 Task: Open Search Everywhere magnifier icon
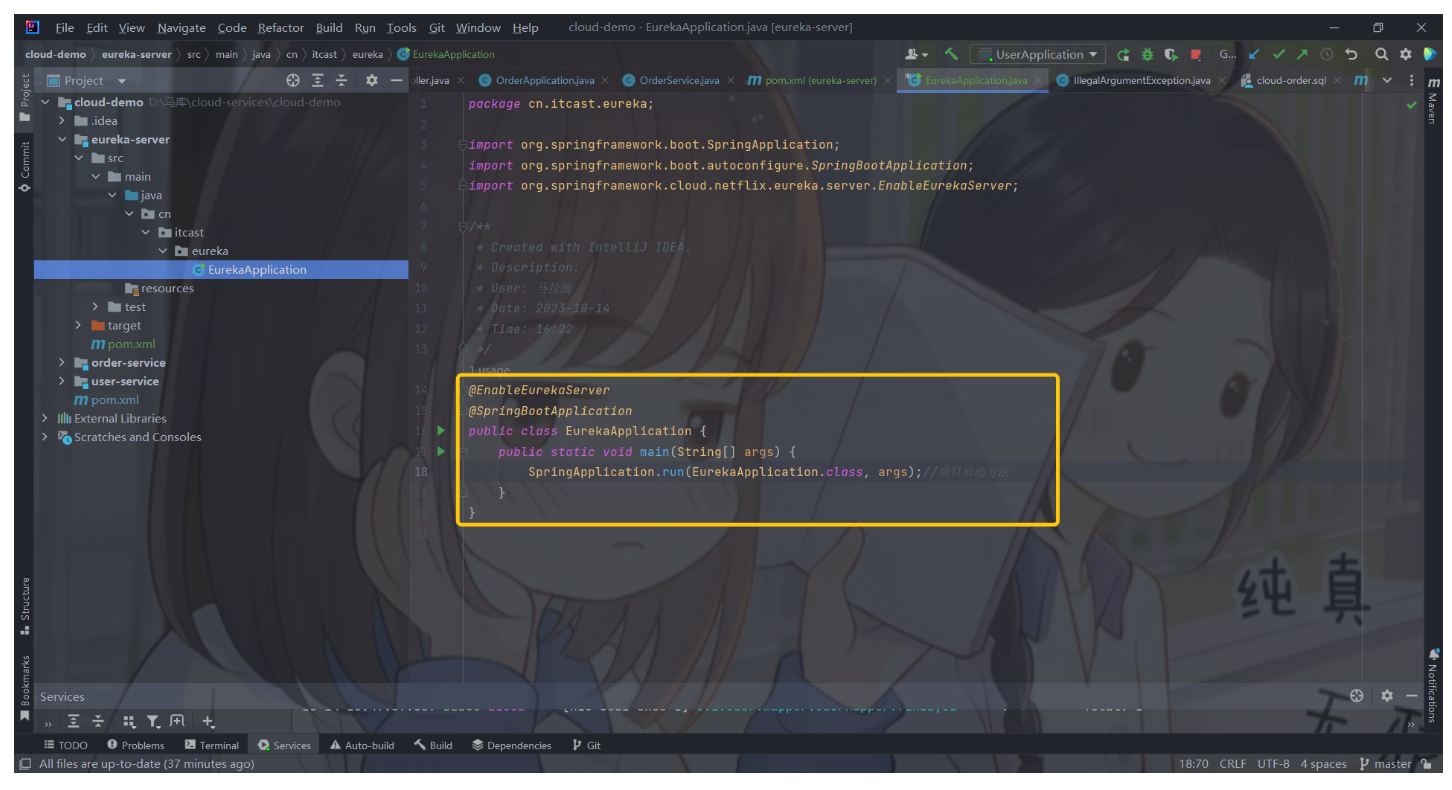click(1381, 54)
